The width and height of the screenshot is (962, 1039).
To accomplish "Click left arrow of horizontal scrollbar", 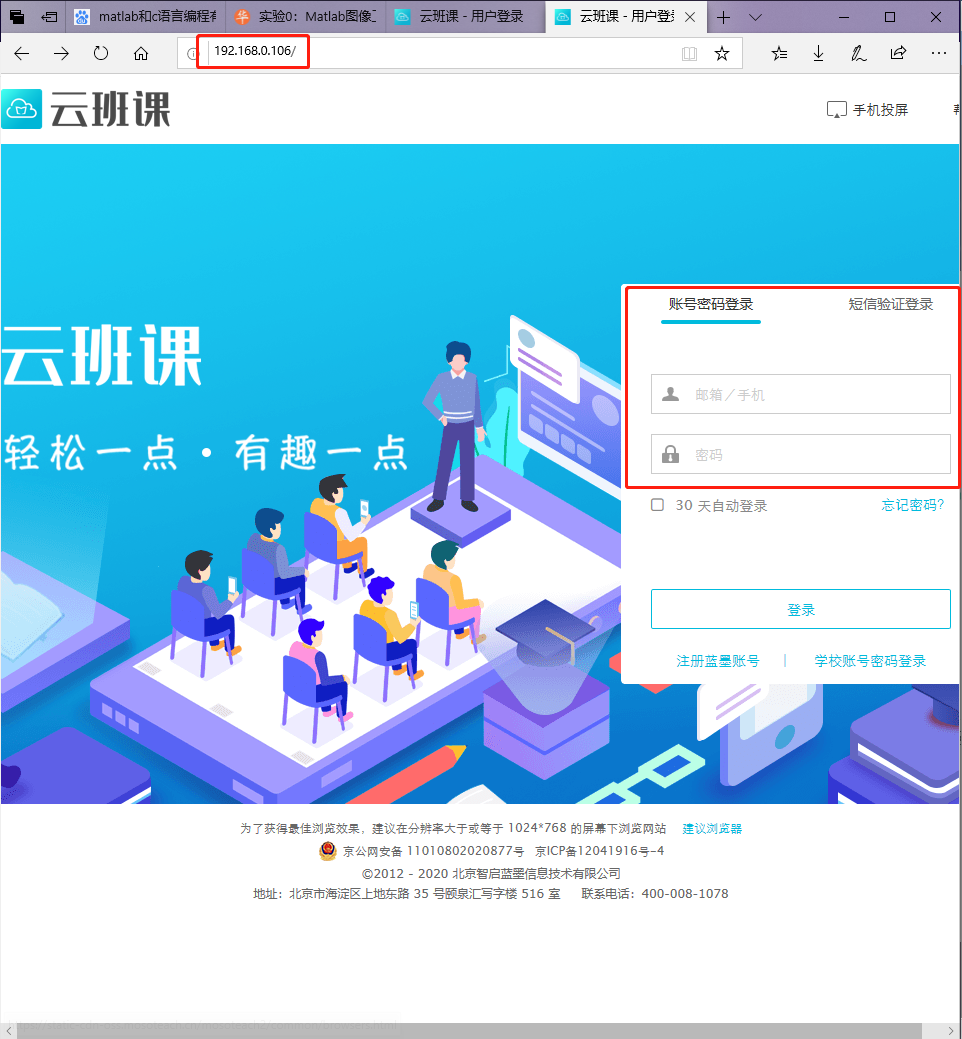I will (9, 1031).
